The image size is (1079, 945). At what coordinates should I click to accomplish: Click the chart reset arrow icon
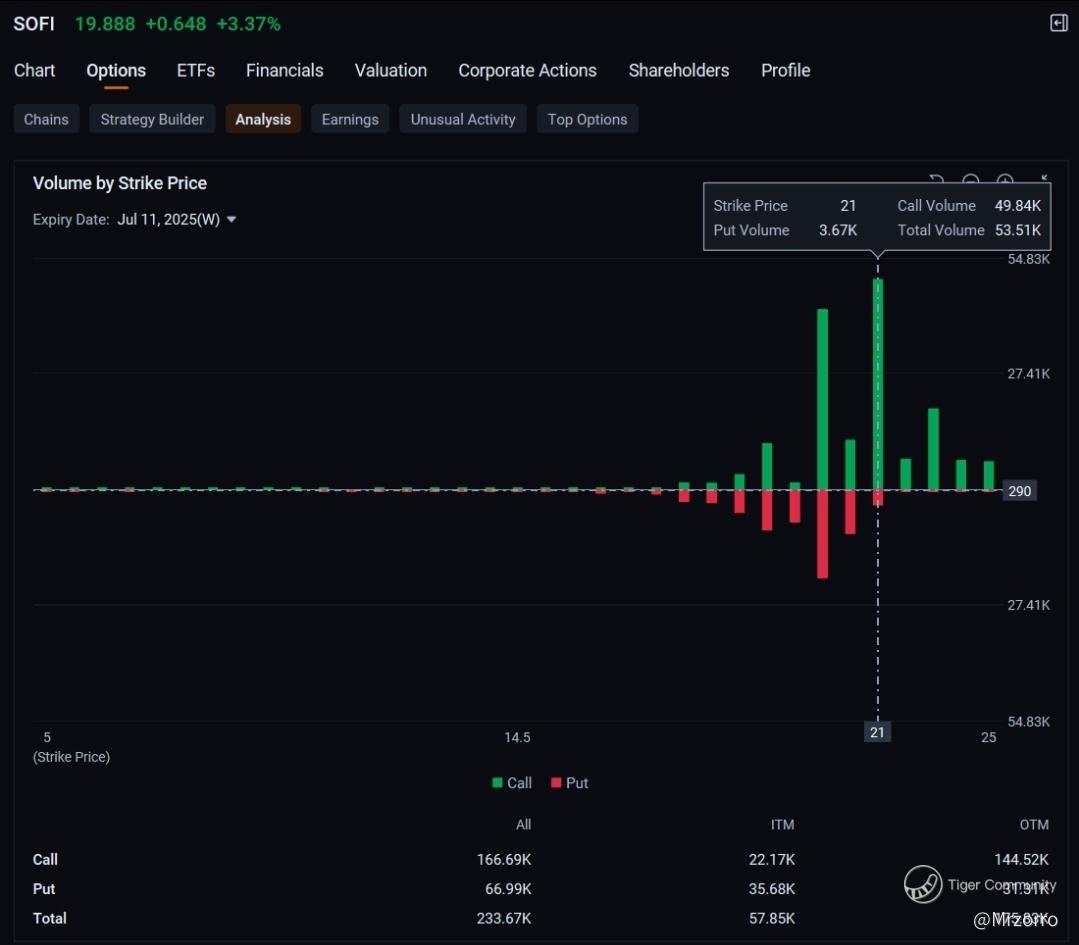point(937,180)
